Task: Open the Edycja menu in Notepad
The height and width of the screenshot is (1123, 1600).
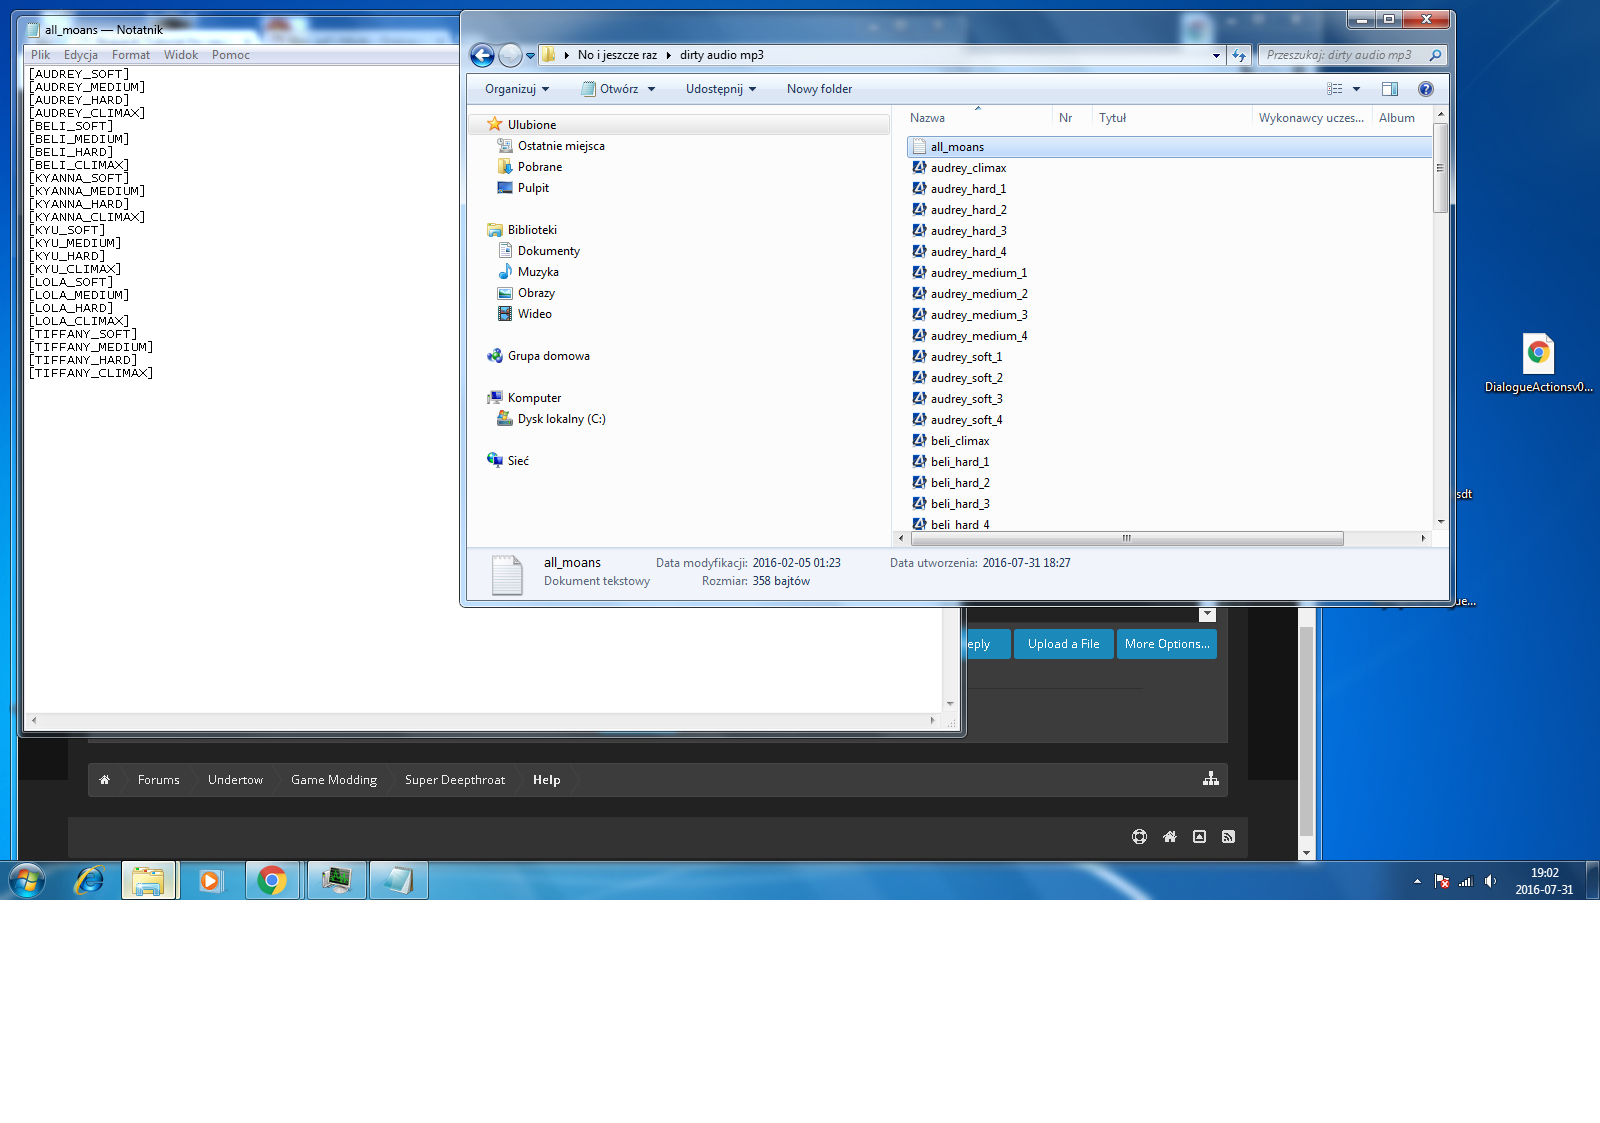Action: [x=80, y=55]
